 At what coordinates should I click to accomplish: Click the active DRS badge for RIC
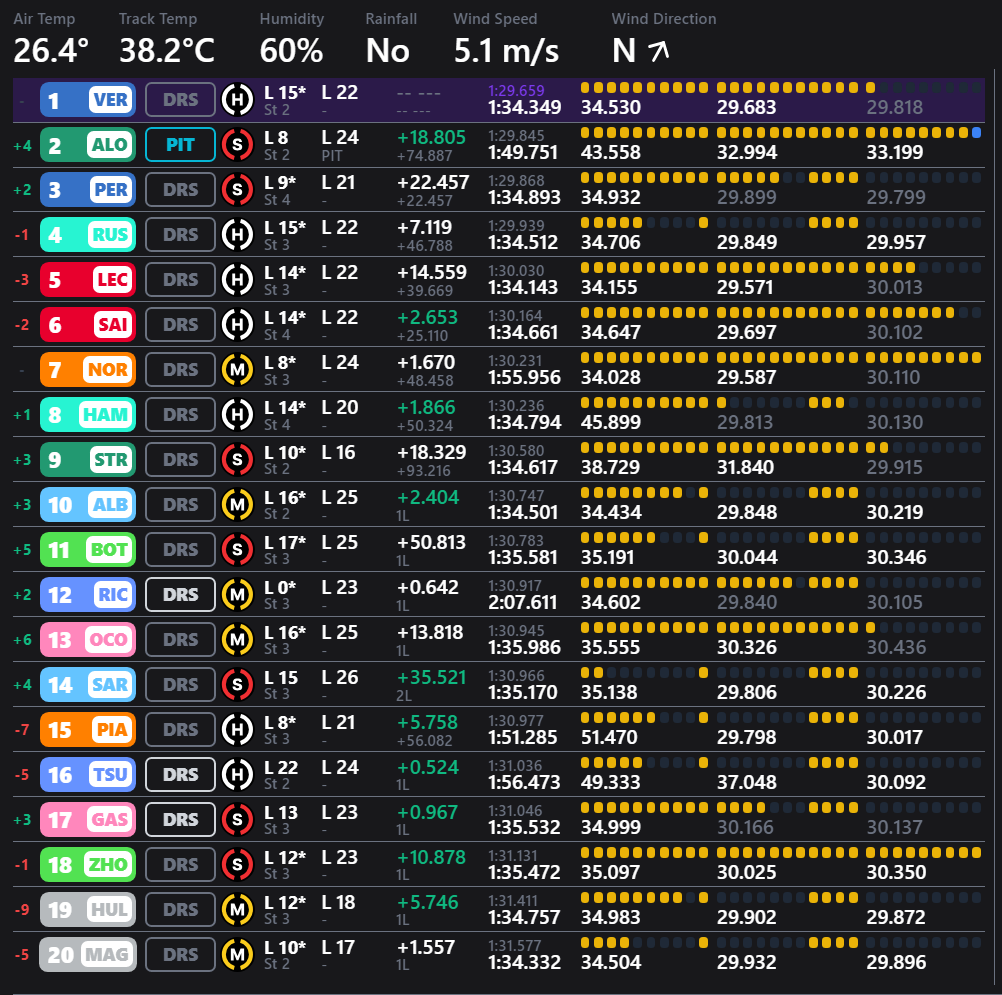pyautogui.click(x=180, y=594)
